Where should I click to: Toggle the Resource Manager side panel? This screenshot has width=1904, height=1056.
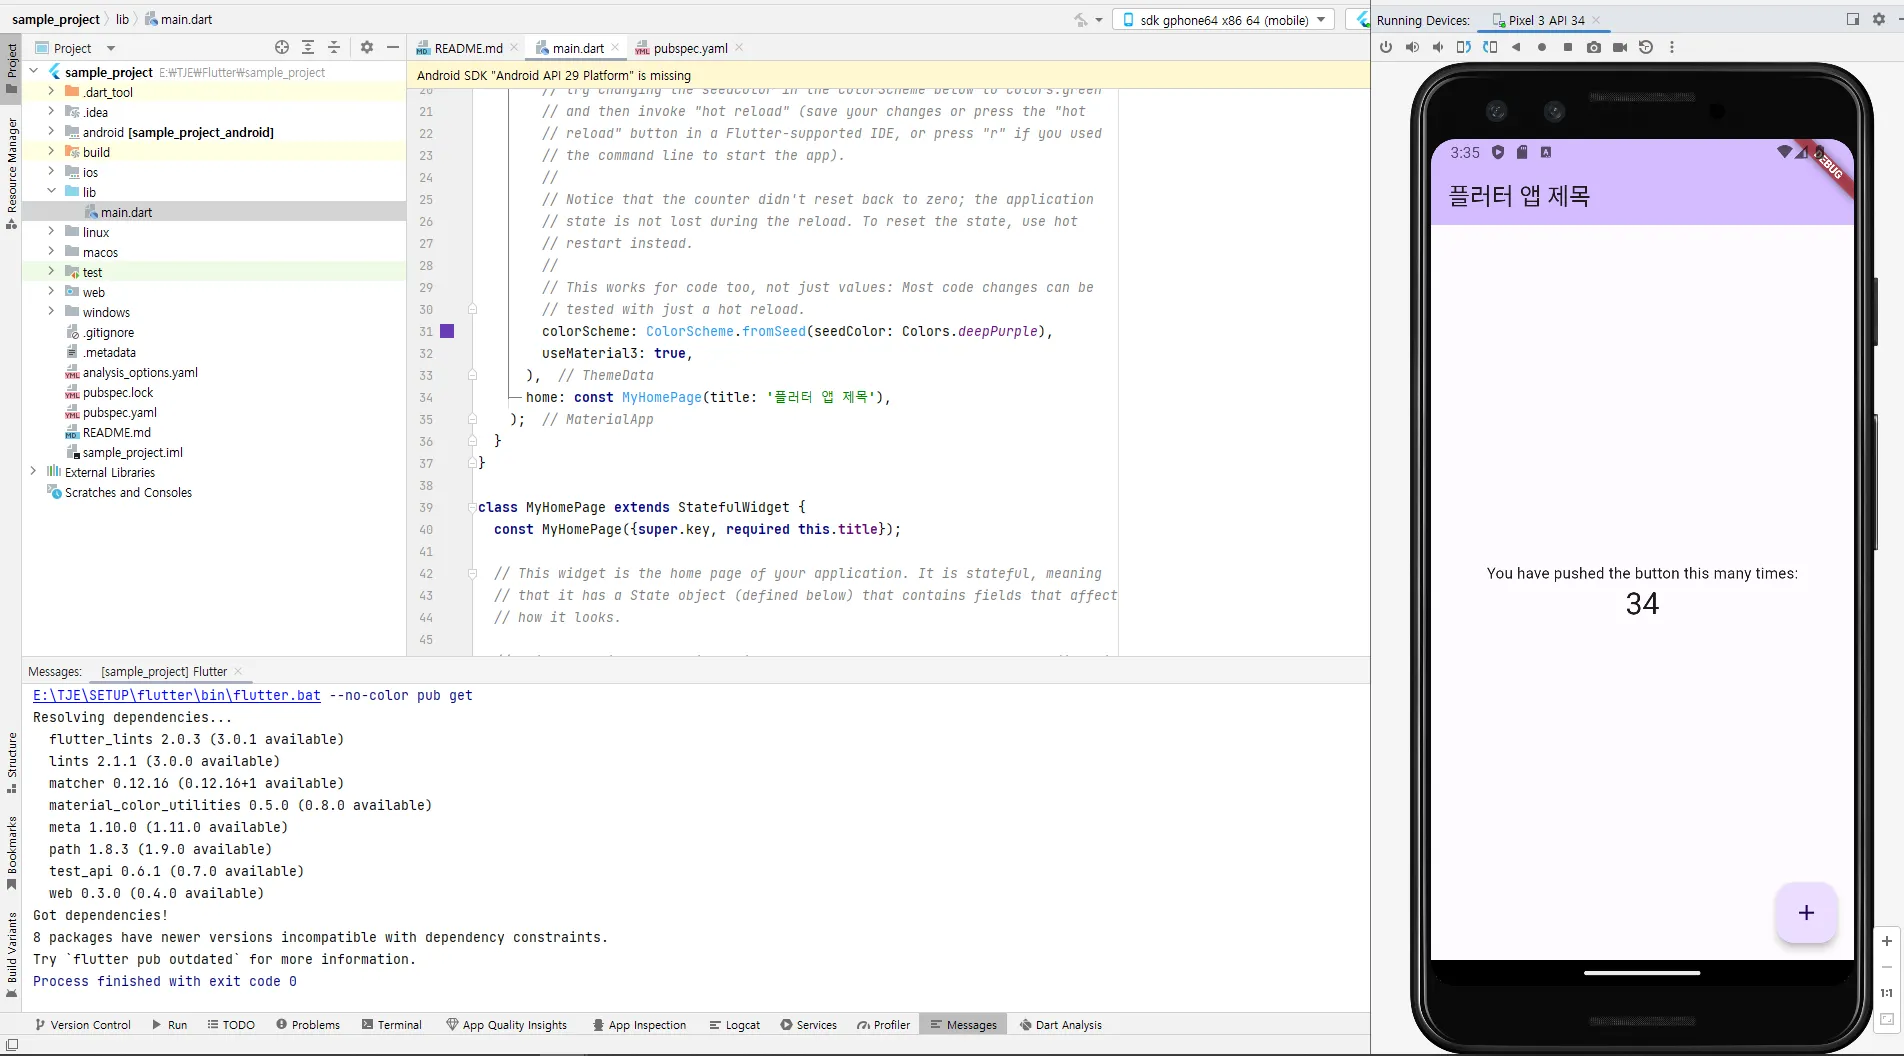12,172
